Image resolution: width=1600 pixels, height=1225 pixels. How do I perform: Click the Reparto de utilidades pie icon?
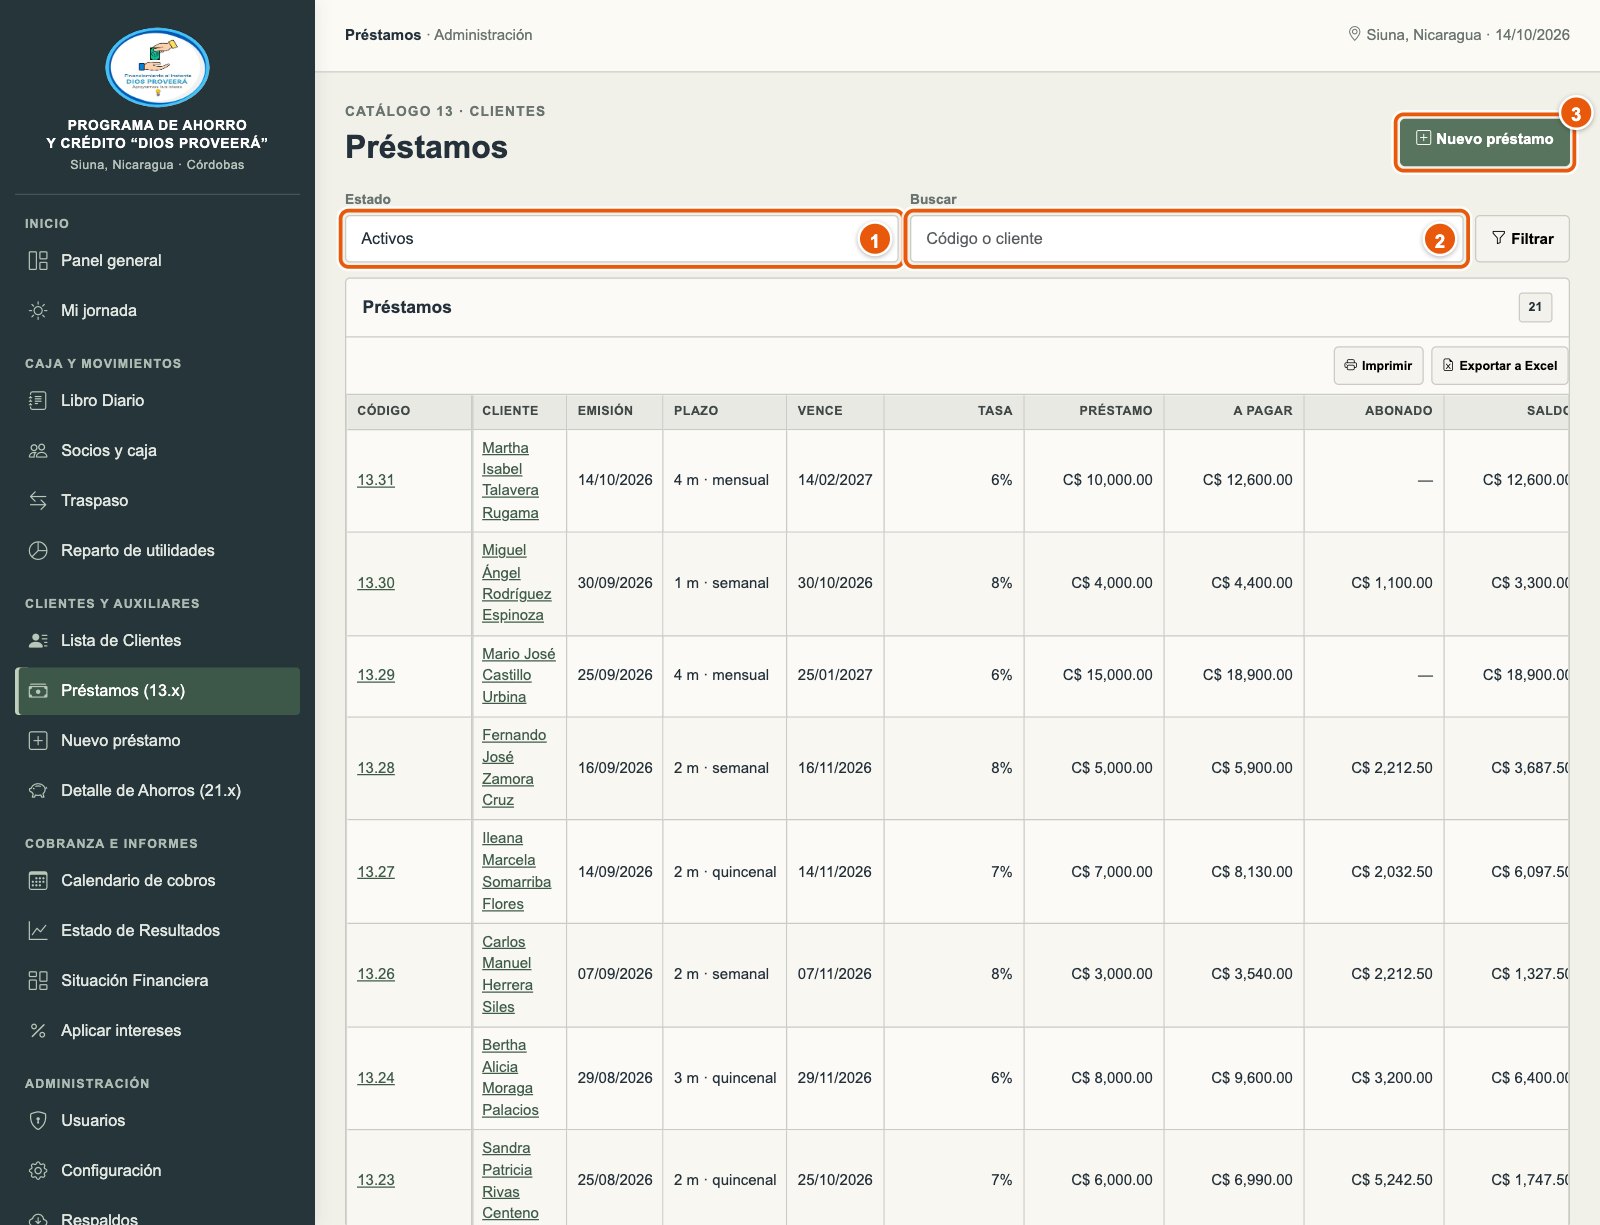tap(38, 551)
